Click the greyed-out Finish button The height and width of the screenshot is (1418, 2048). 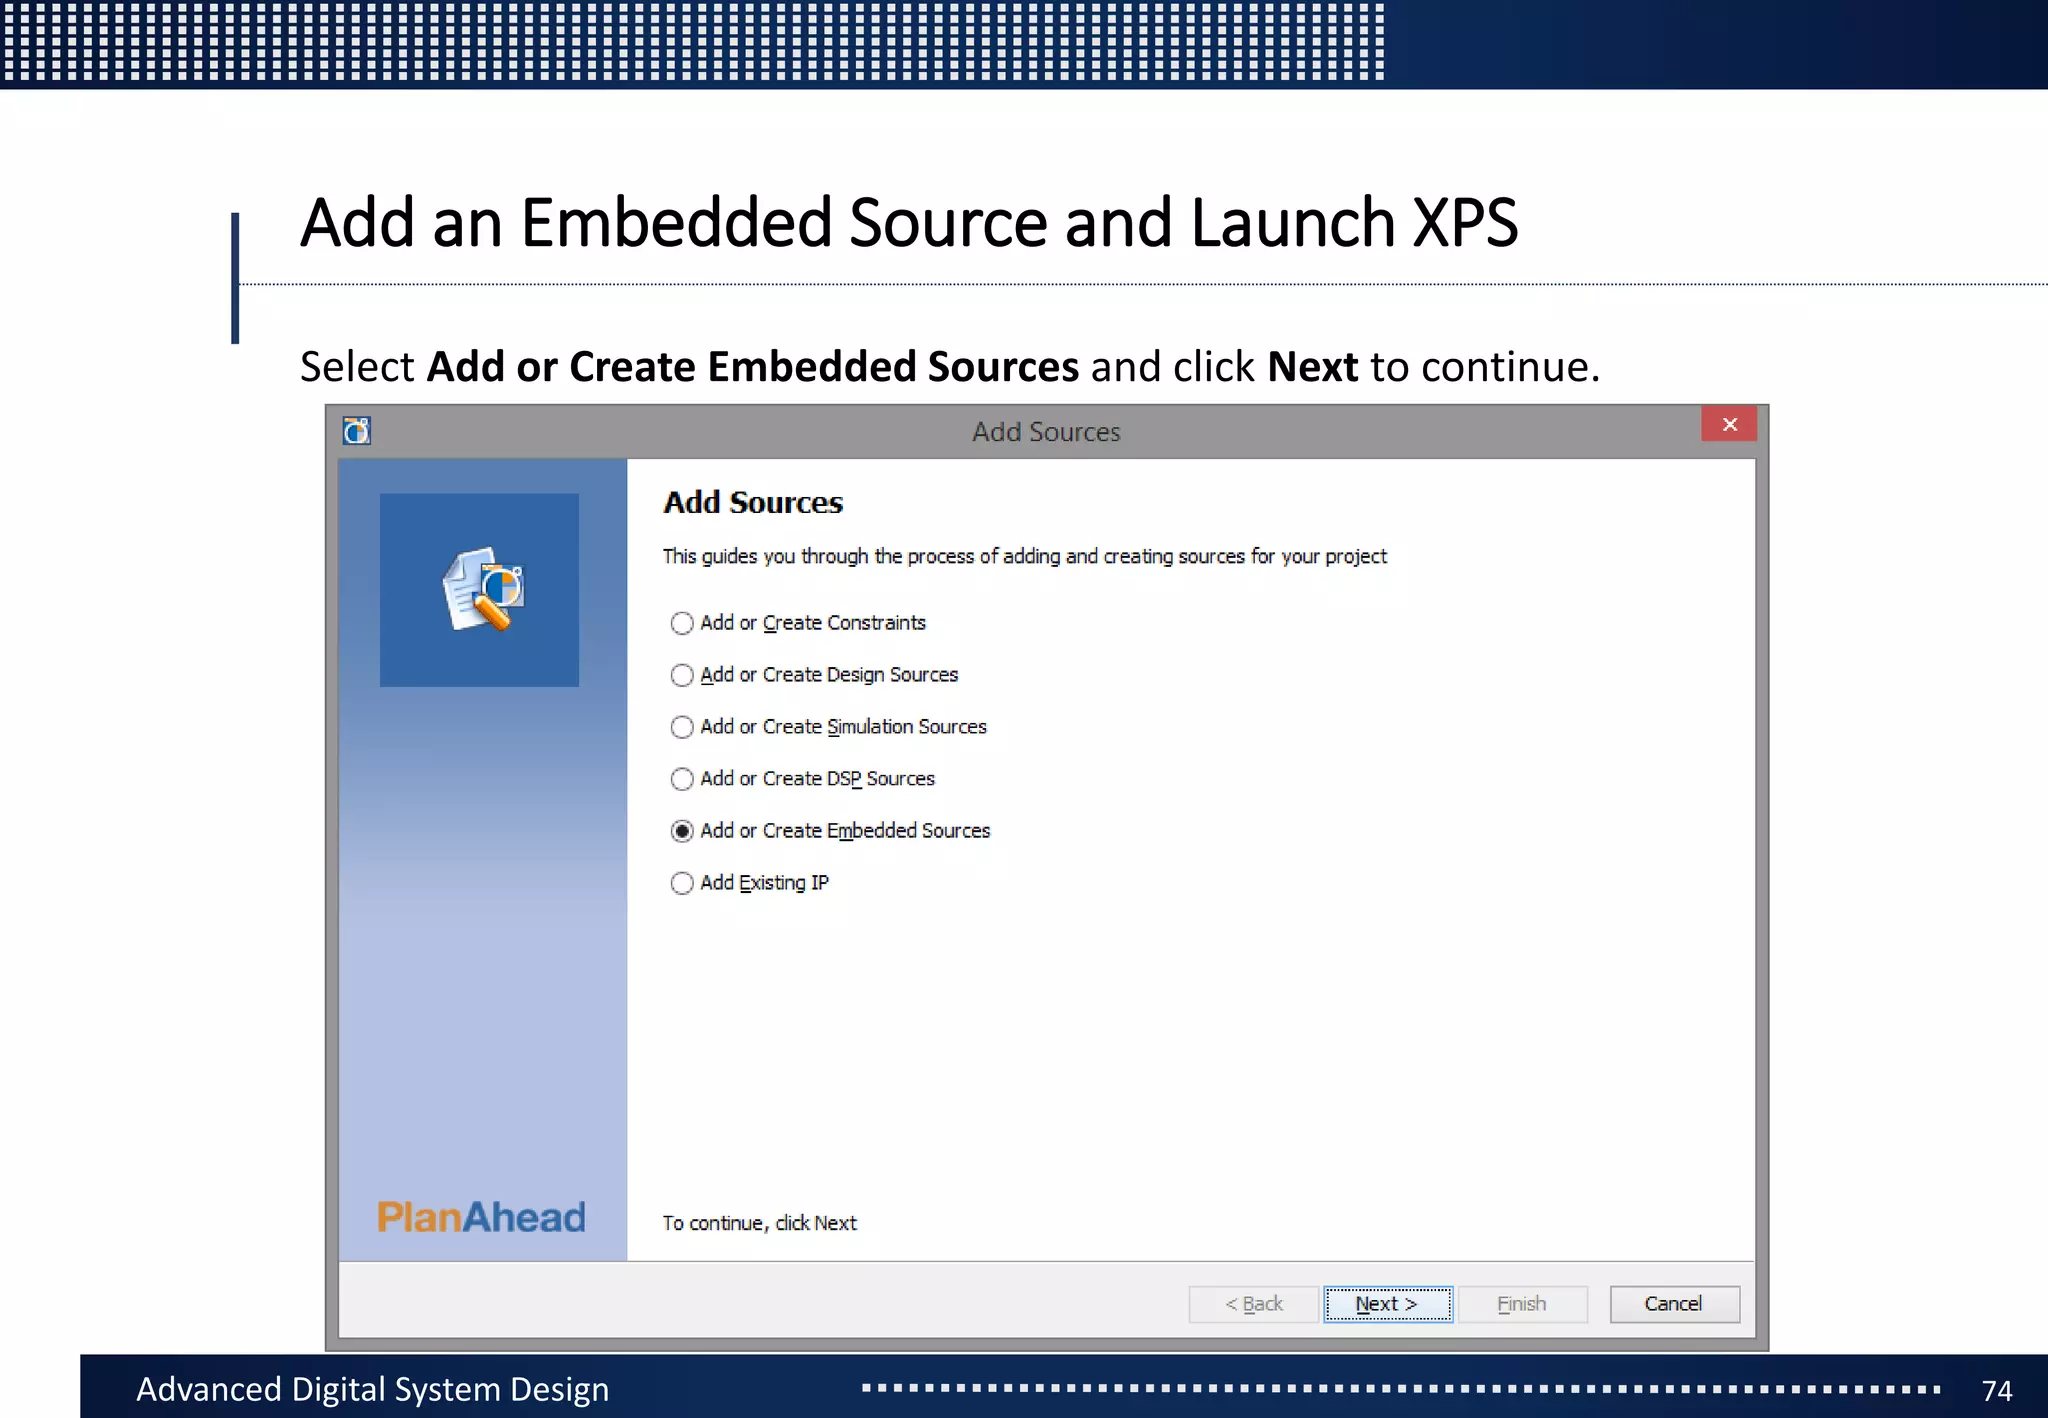tap(1522, 1304)
